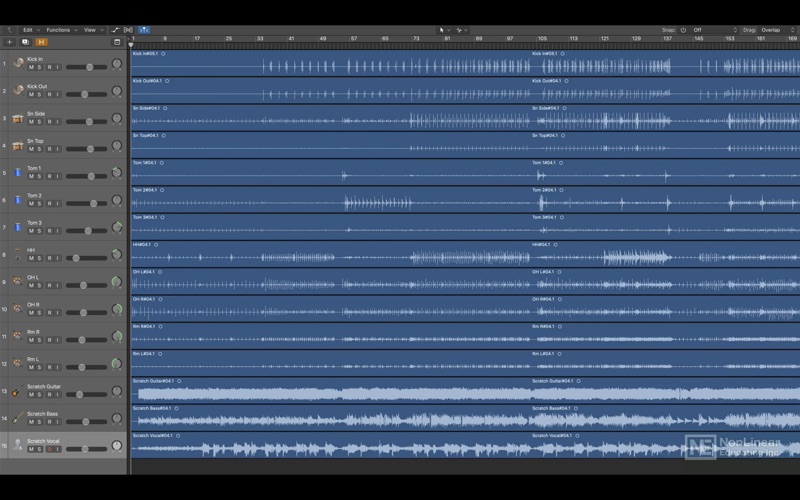Screen dimensions: 800x500
Task: Click the Kick In track drum icon
Action: coord(18,63)
